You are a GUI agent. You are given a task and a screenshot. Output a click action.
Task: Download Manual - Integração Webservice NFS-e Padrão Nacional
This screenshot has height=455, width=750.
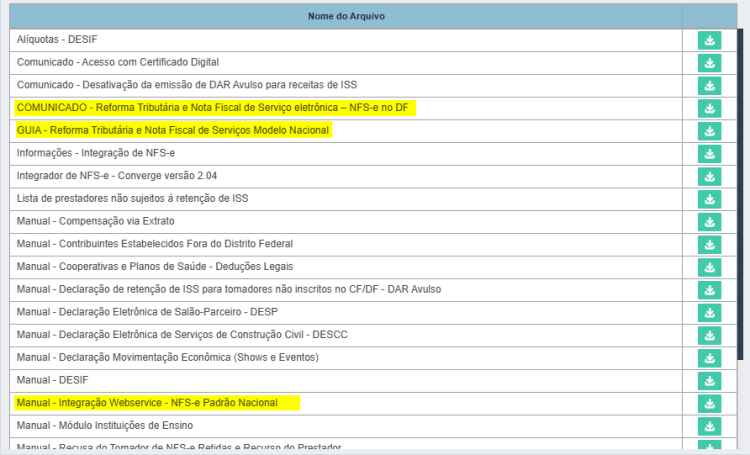709,404
